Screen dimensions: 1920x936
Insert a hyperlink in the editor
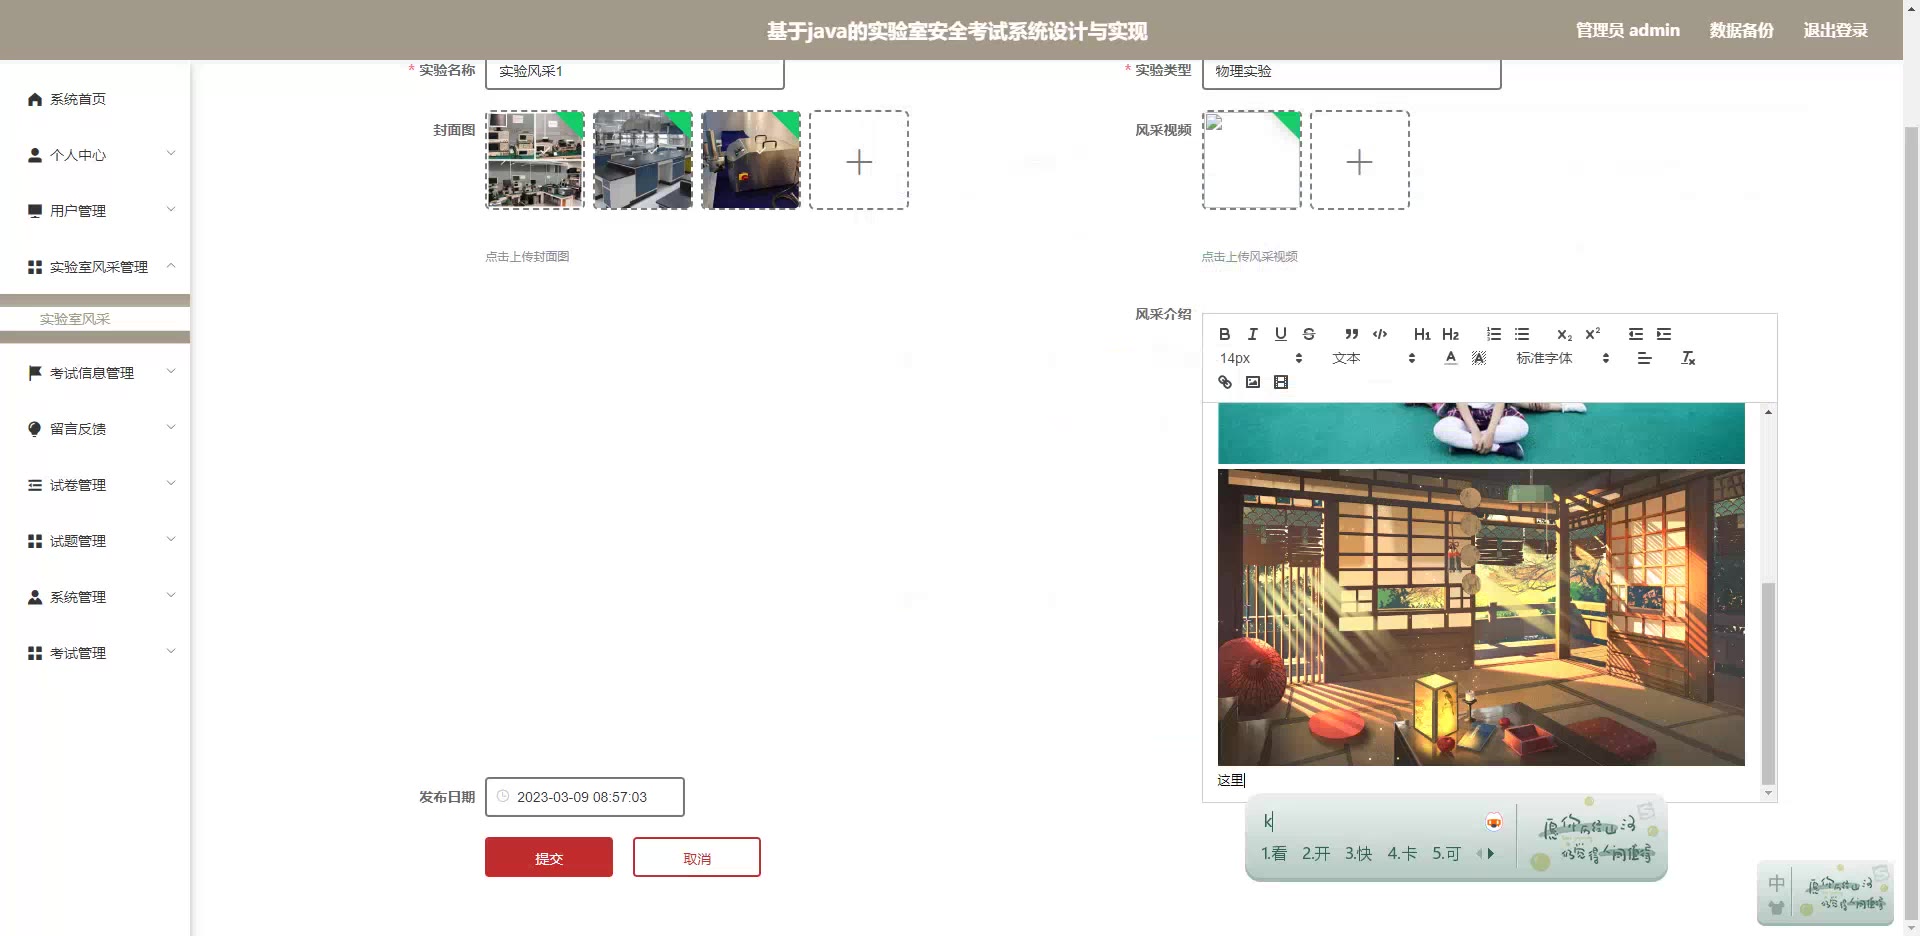(1224, 382)
